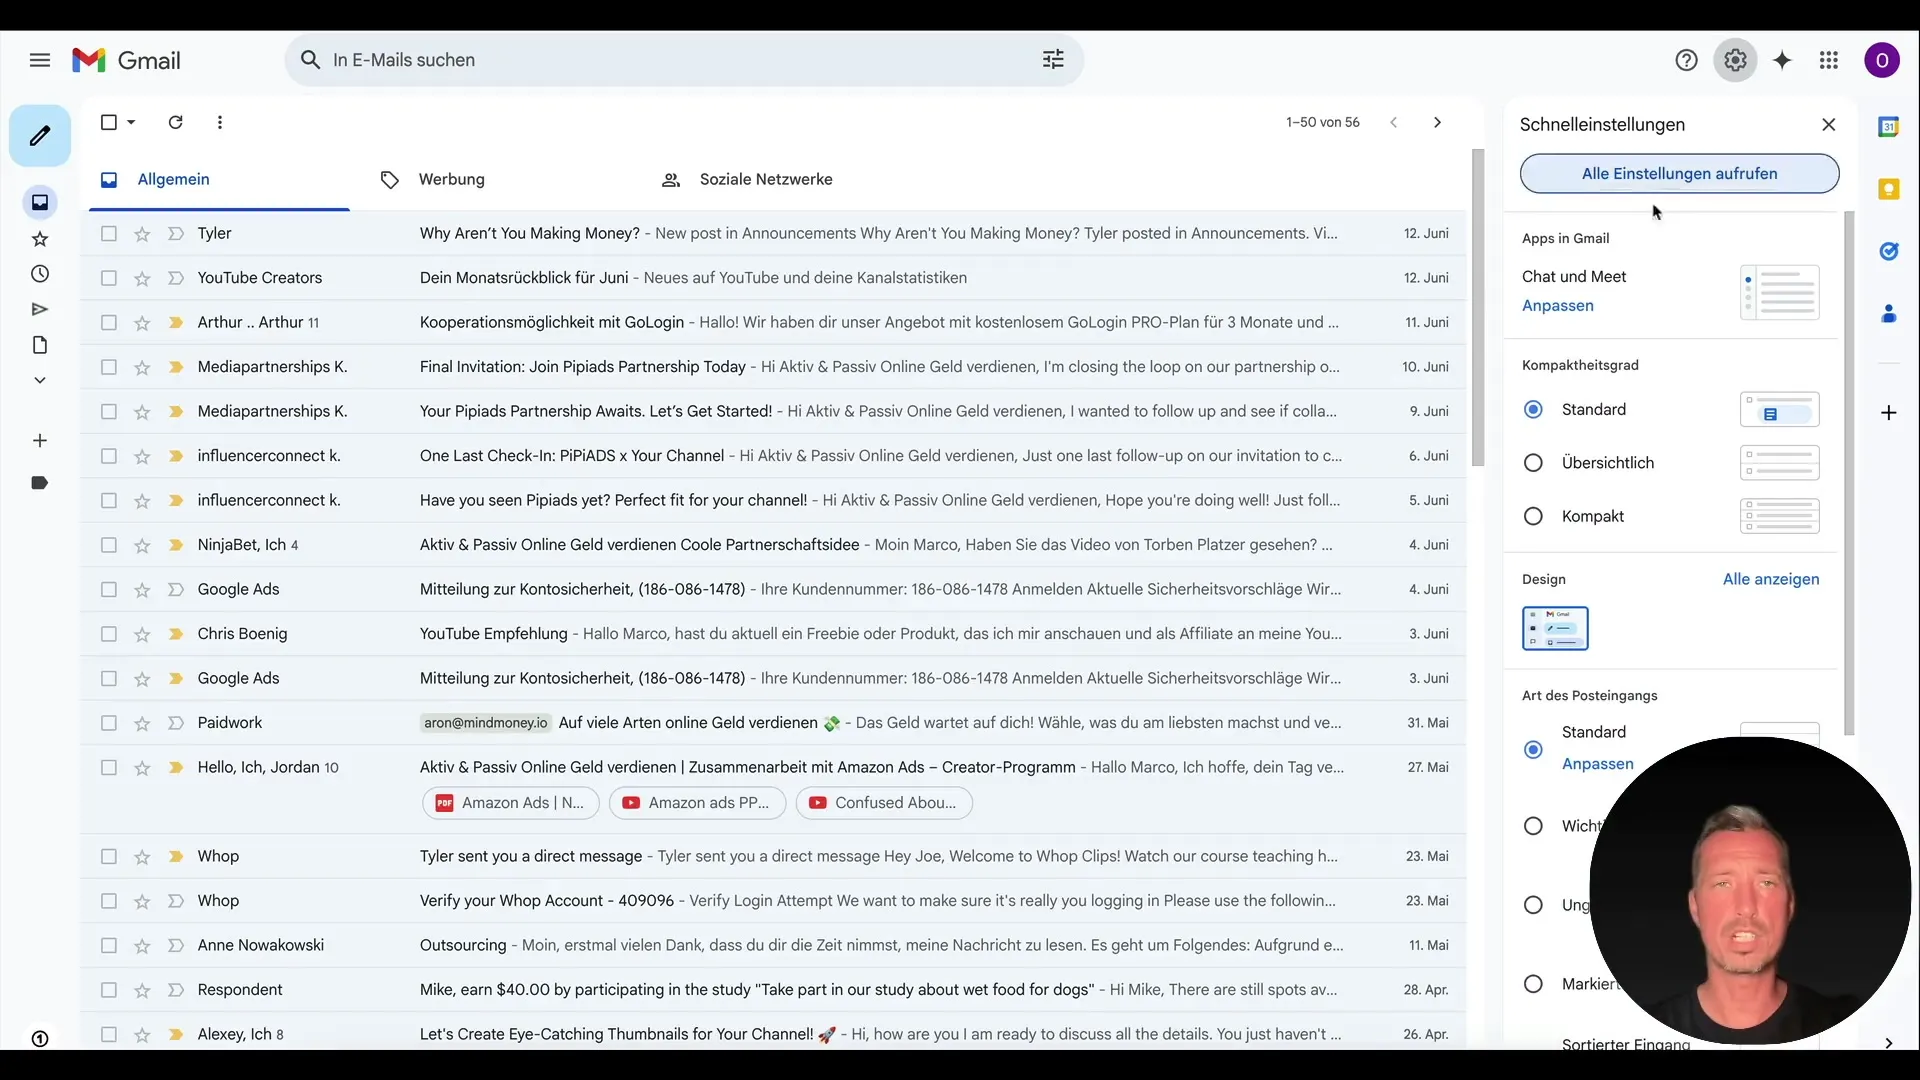Screen dimensions: 1920x1080
Task: Open the Gmail help question-mark icon
Action: pyautogui.click(x=1686, y=60)
